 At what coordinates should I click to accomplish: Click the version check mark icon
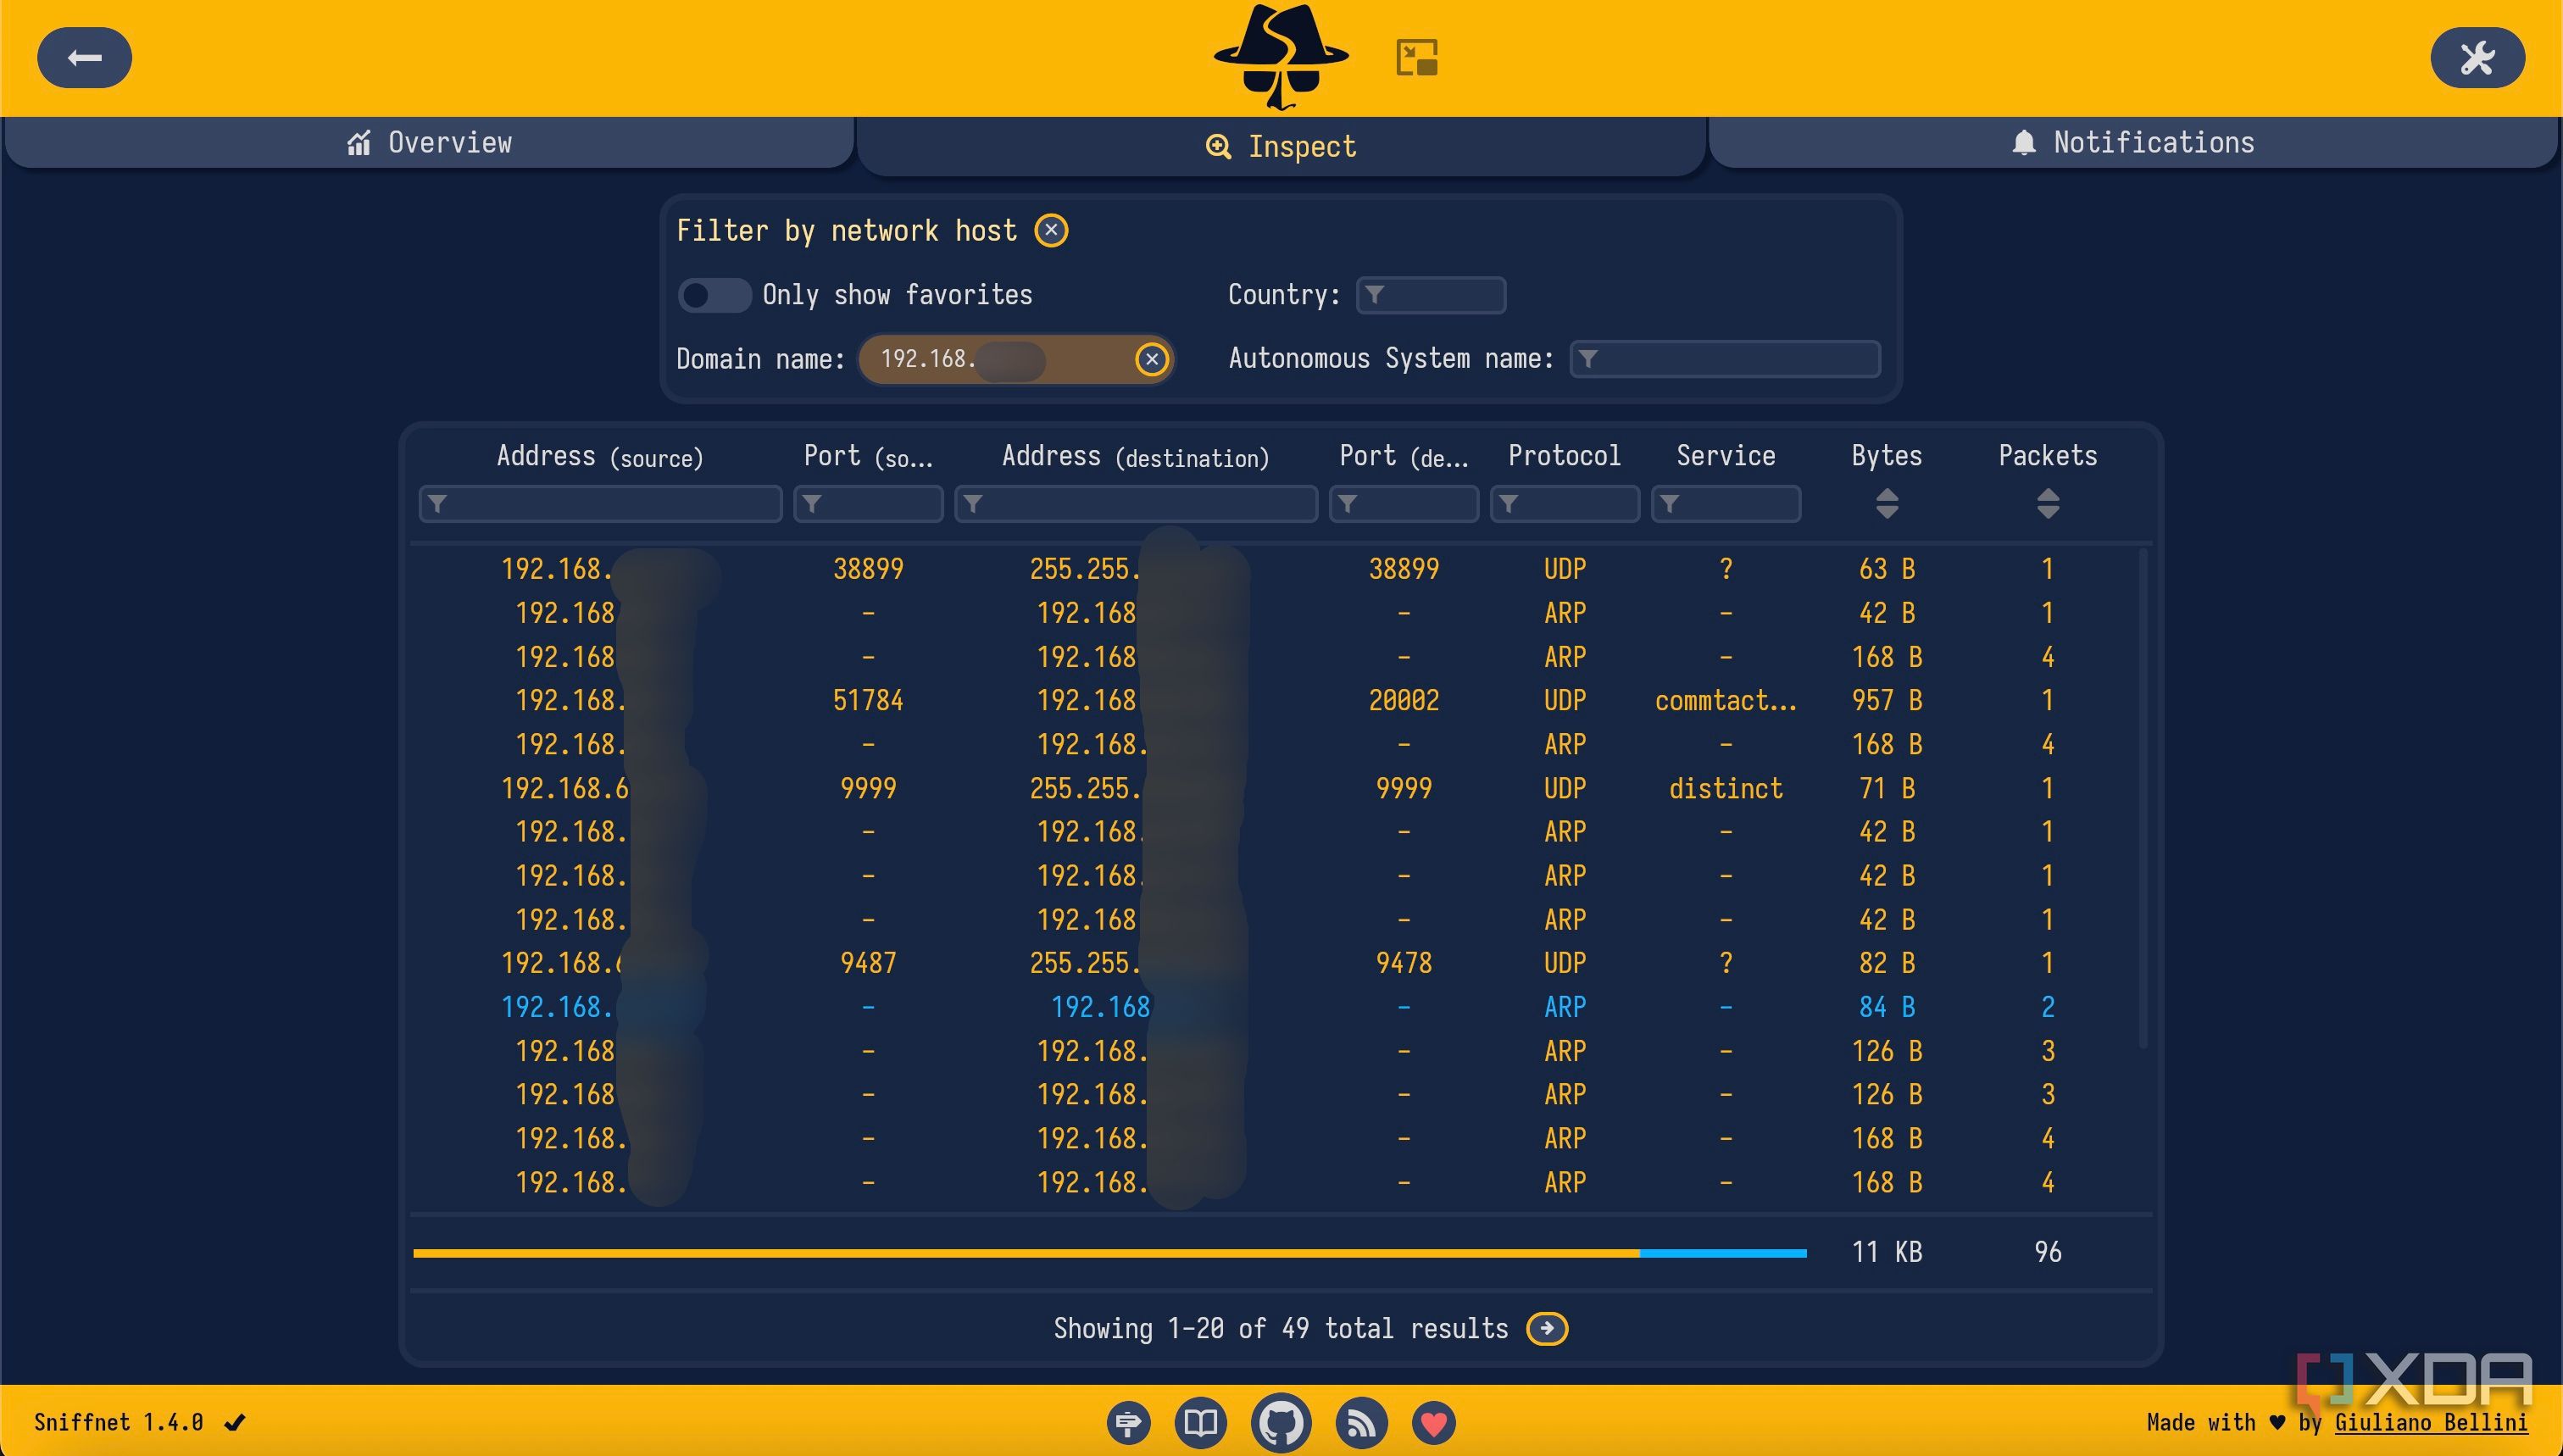pos(235,1422)
